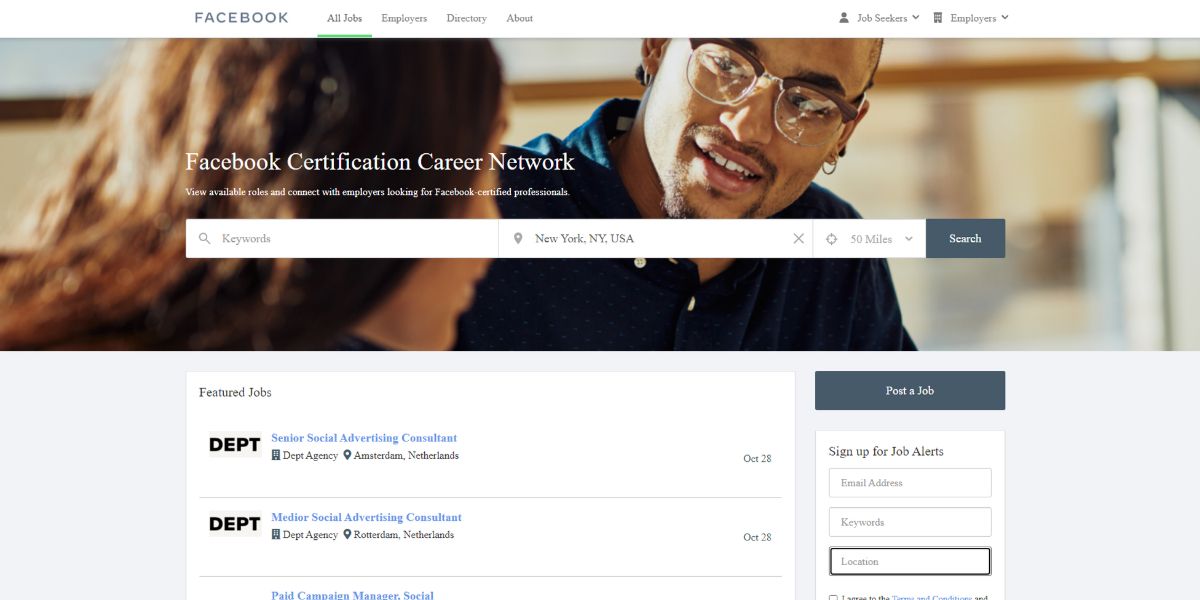The width and height of the screenshot is (1200, 600).
Task: Click the Sign up for Job Alerts heading
Action: click(886, 451)
